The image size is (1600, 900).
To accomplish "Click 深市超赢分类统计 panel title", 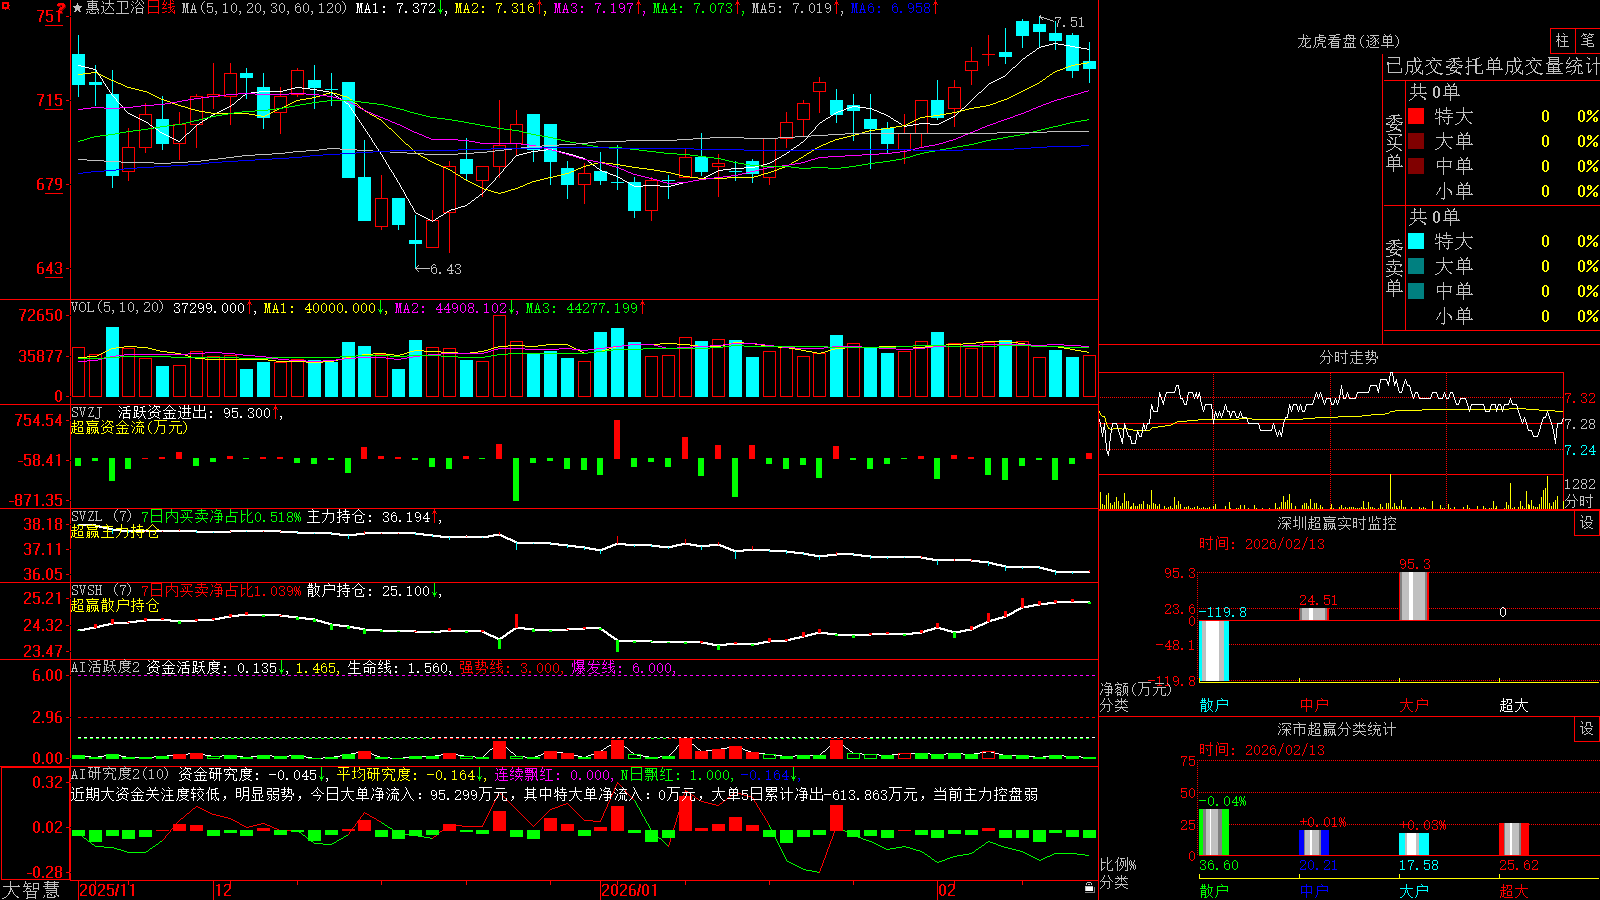I will pyautogui.click(x=1336, y=729).
